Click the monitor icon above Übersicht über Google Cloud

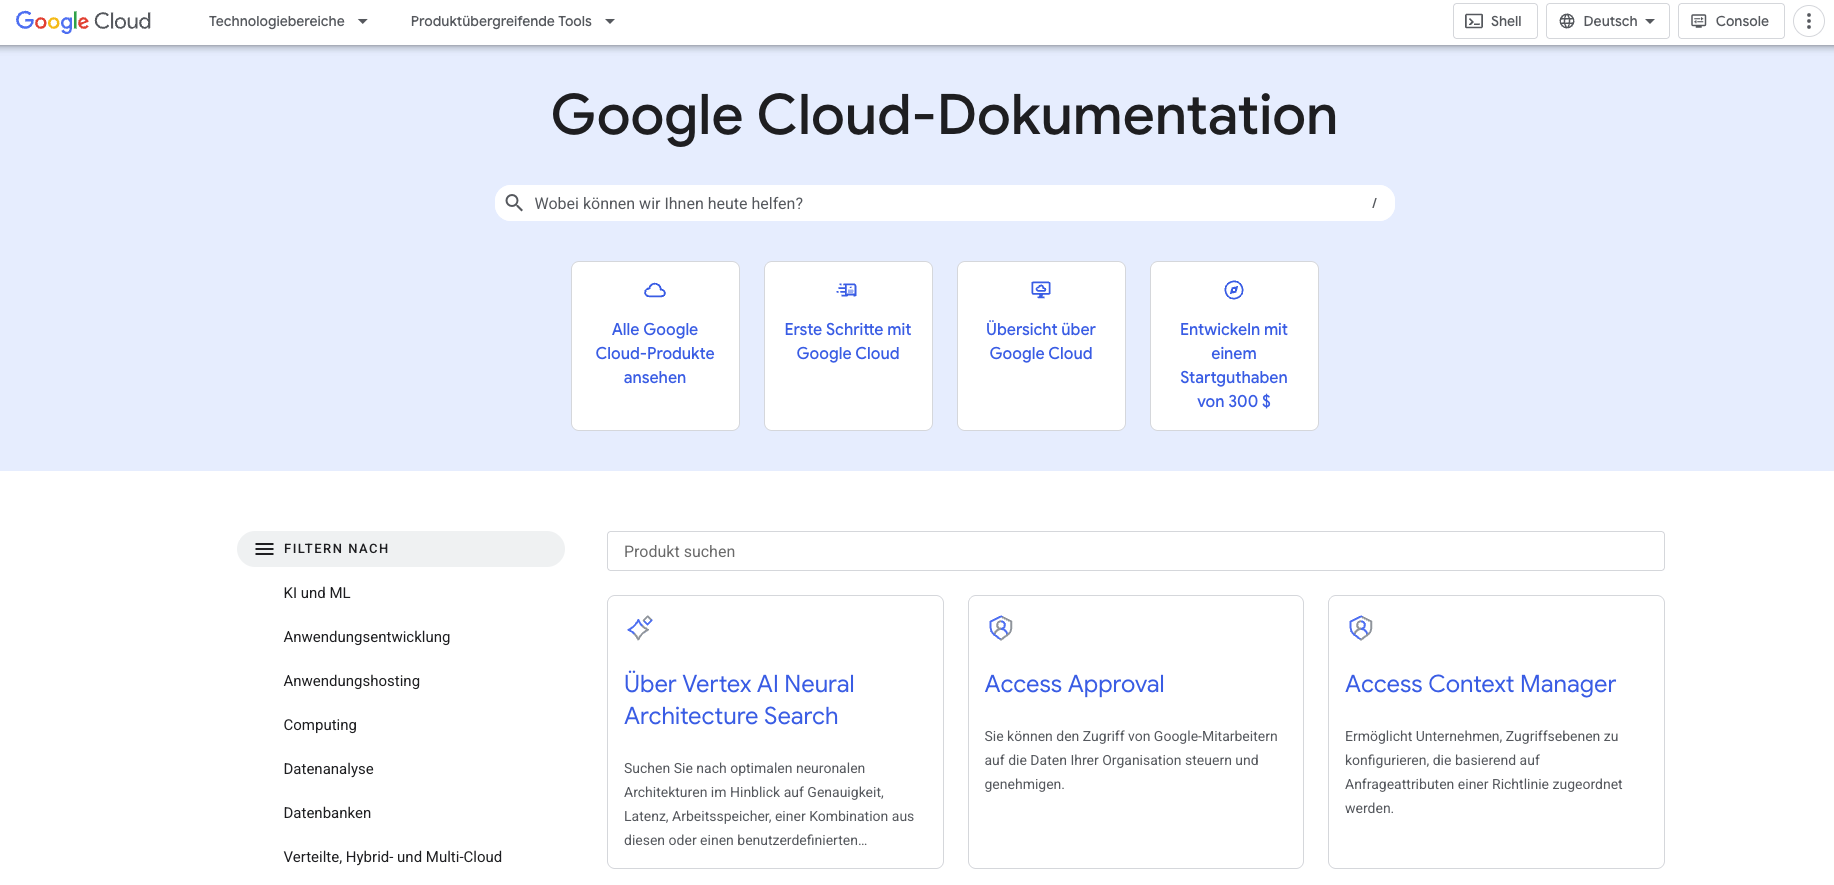click(x=1041, y=290)
